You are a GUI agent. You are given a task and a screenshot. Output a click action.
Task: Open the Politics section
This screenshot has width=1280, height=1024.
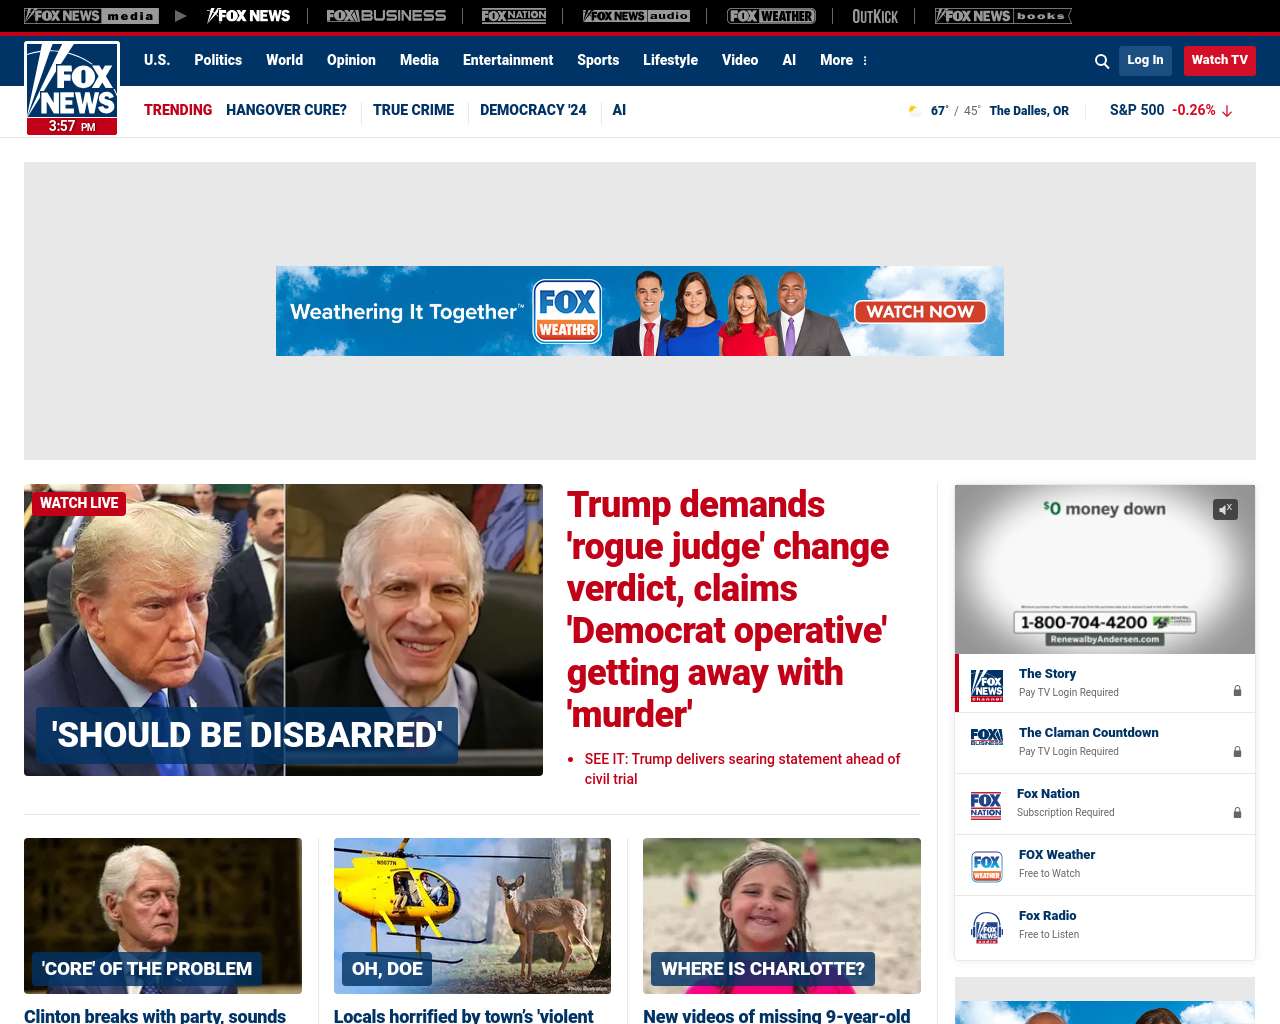(x=218, y=60)
